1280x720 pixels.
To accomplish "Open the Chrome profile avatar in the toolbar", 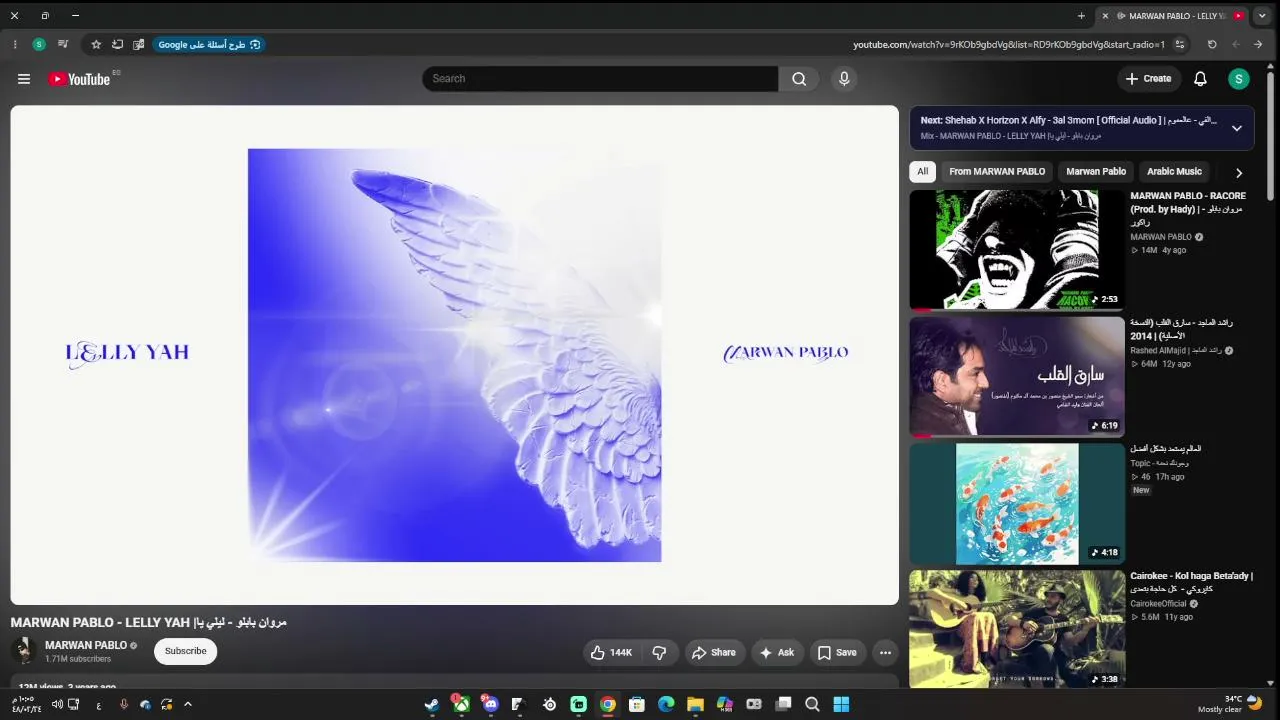I will pyautogui.click(x=39, y=44).
